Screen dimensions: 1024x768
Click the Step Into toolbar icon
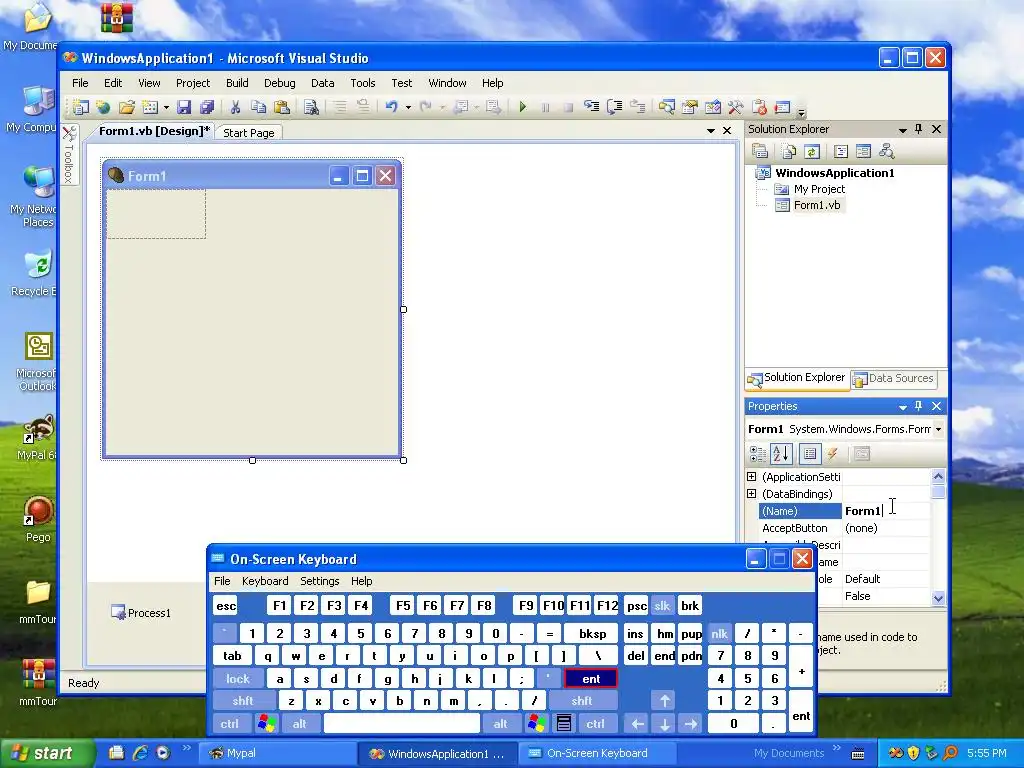pos(591,106)
